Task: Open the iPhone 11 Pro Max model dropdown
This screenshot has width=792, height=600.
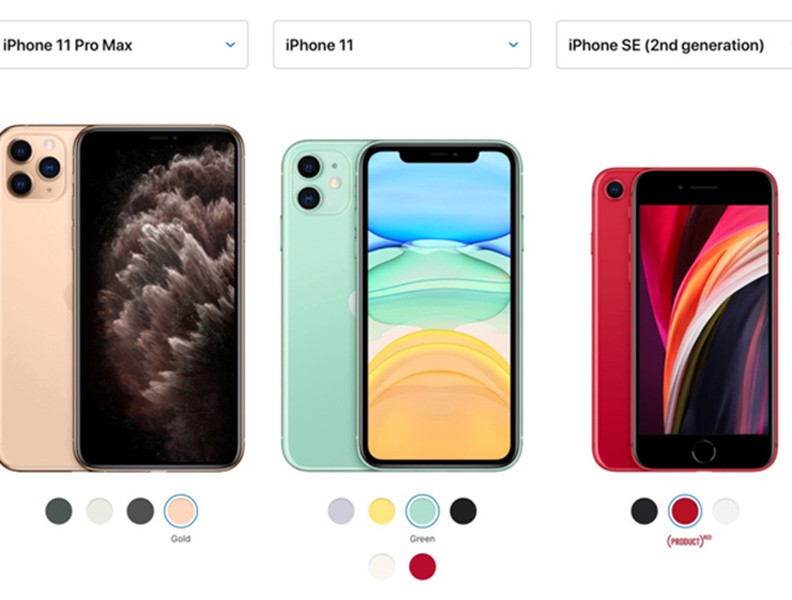Action: [x=124, y=45]
